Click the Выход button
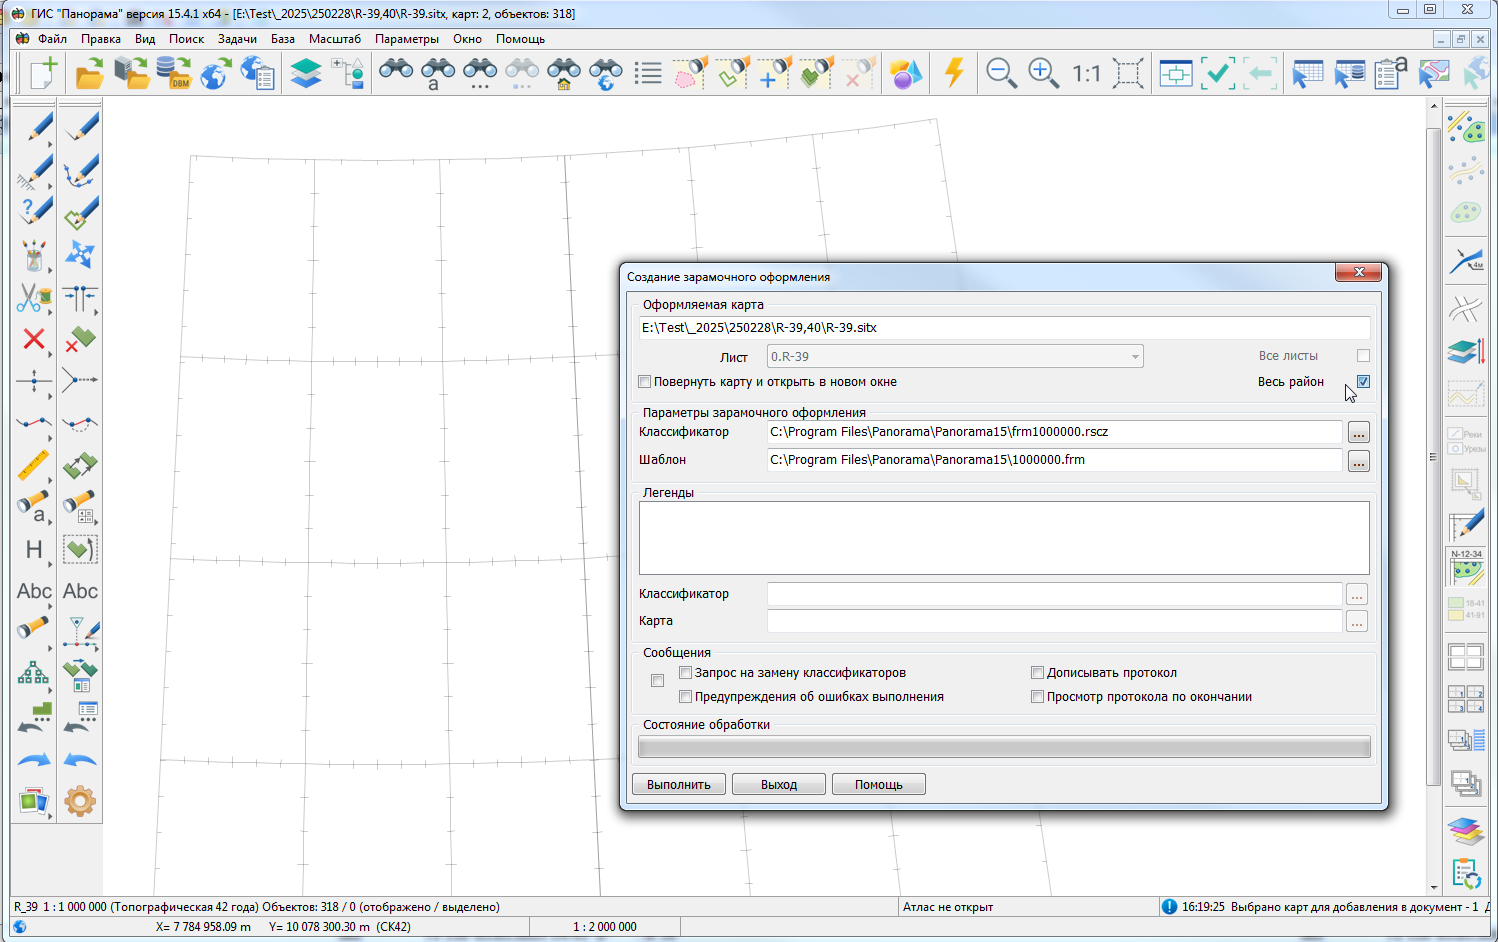Image resolution: width=1498 pixels, height=942 pixels. coord(779,785)
